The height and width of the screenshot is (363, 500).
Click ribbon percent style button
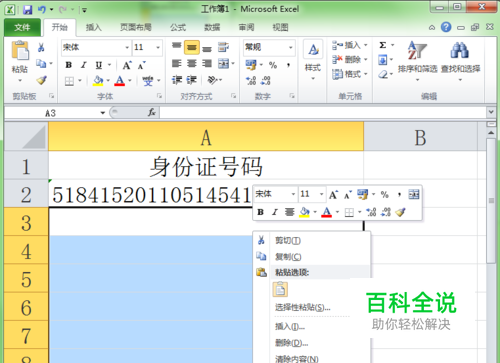click(x=273, y=65)
